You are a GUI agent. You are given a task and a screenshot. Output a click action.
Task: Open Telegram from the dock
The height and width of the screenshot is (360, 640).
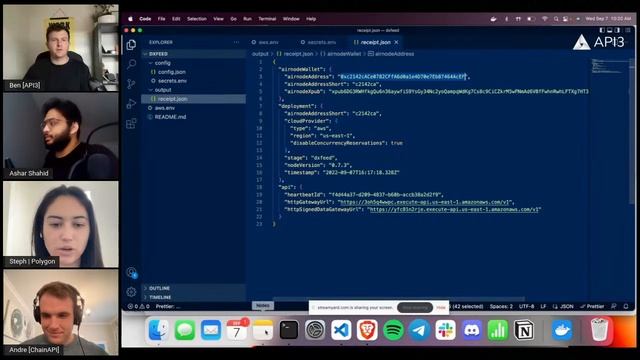click(x=419, y=330)
